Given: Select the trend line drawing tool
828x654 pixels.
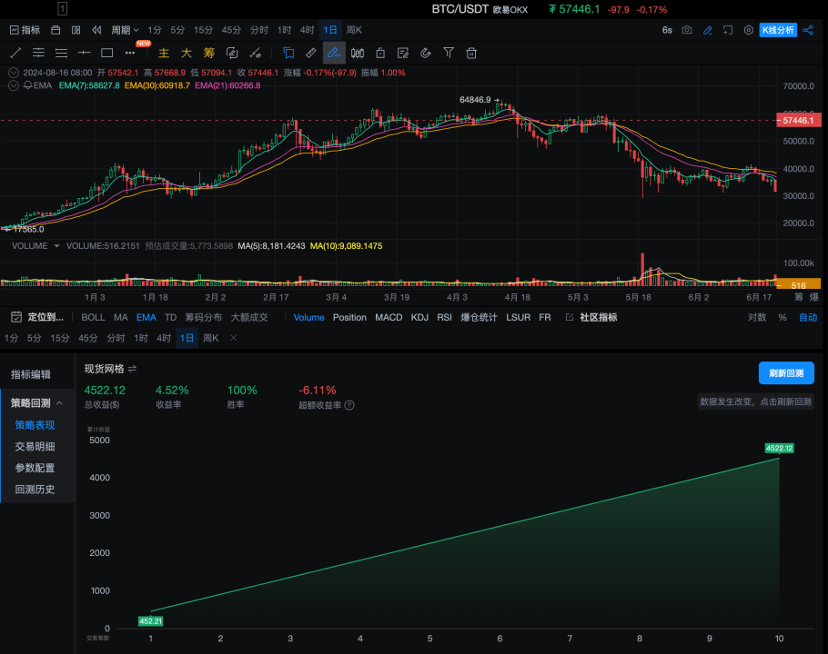Looking at the screenshot, I should coord(15,52).
